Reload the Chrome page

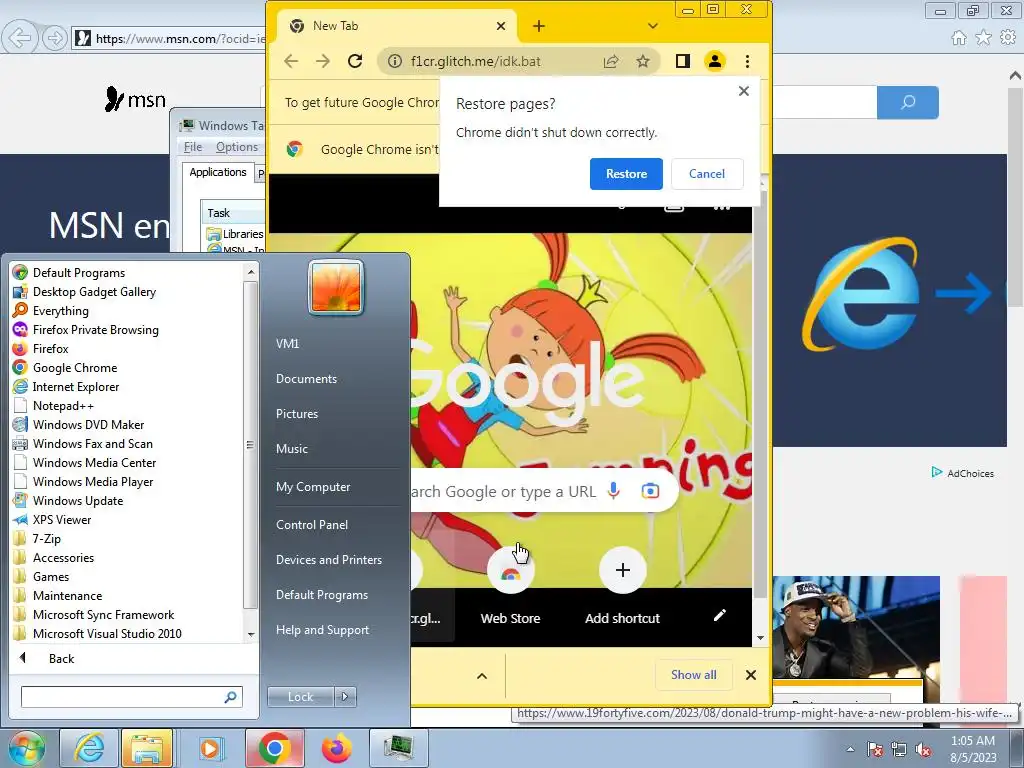355,61
